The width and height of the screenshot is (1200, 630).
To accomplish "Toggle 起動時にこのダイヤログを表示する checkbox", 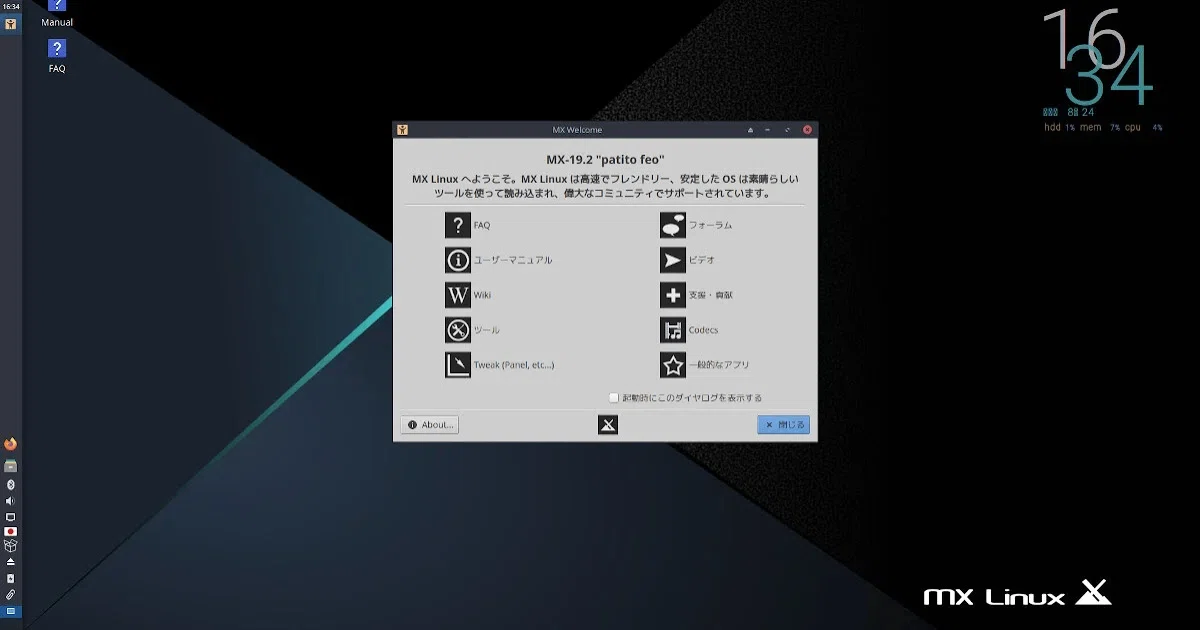I will click(614, 397).
